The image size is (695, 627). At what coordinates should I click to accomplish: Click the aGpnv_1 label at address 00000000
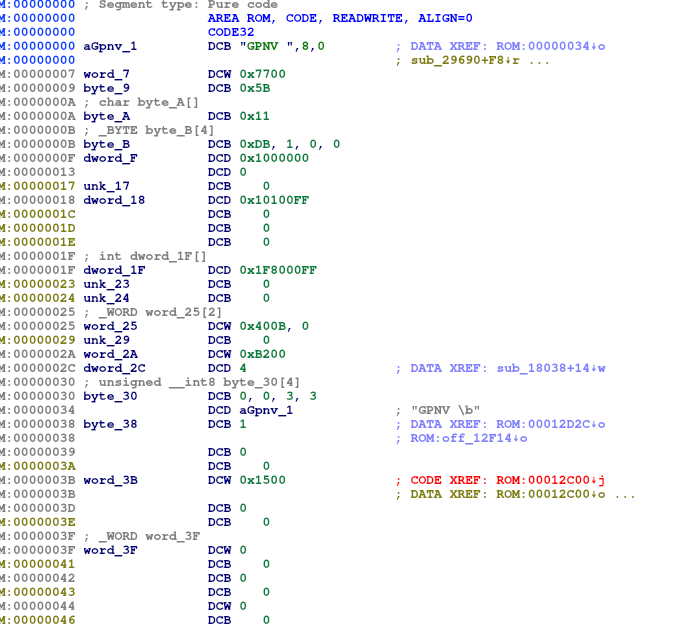(110, 46)
